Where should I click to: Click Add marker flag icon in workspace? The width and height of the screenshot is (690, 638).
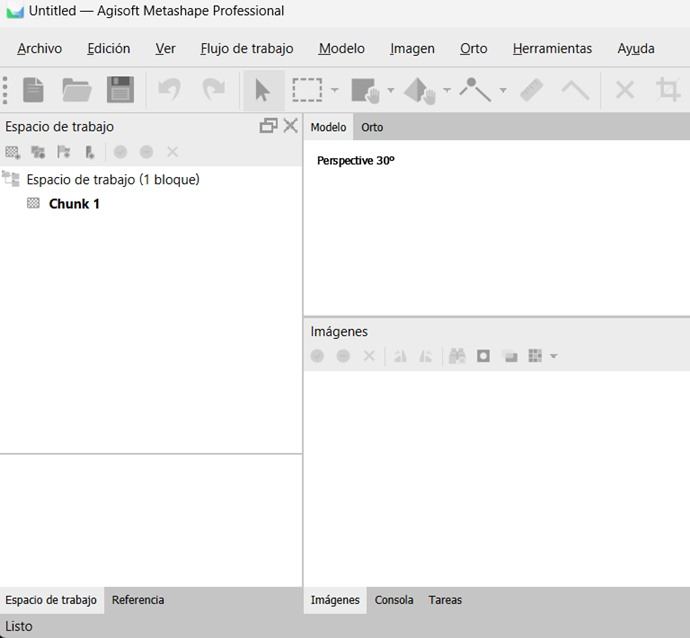(64, 152)
